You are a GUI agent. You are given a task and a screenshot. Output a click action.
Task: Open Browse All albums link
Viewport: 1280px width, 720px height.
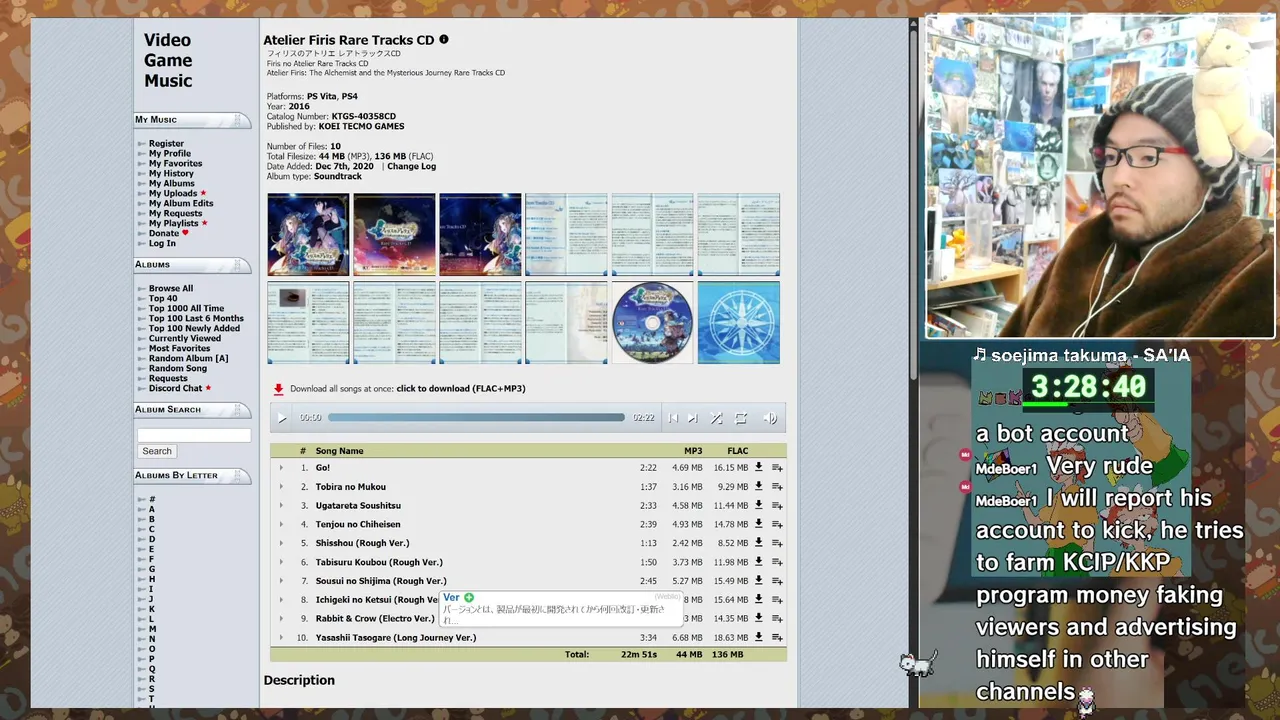(x=171, y=289)
